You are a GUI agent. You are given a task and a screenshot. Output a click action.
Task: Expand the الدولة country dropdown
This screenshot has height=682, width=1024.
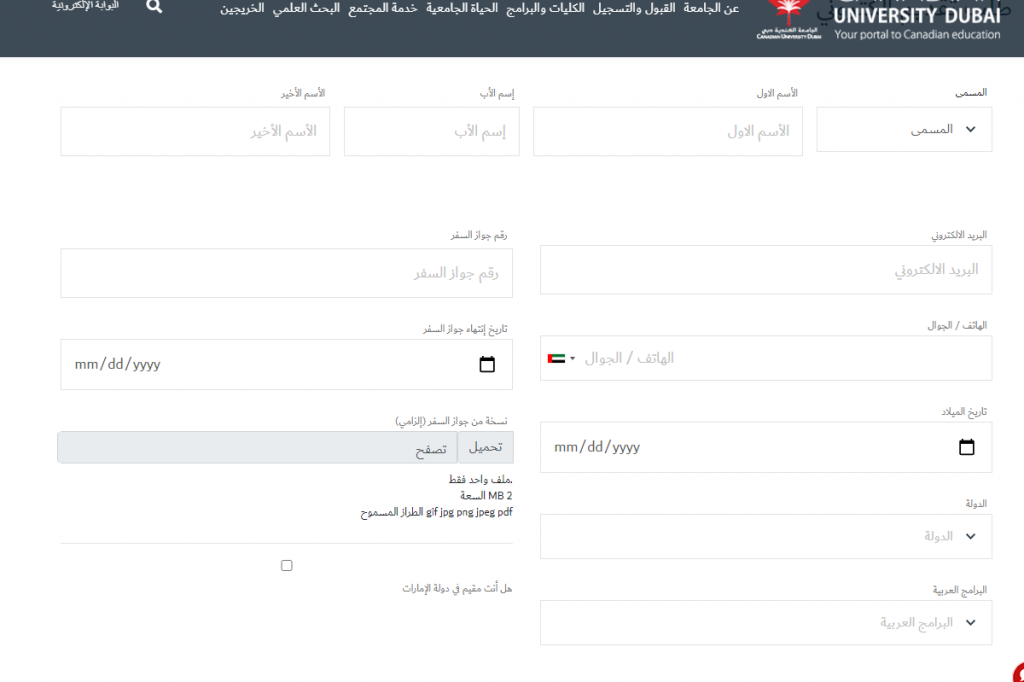(765, 536)
